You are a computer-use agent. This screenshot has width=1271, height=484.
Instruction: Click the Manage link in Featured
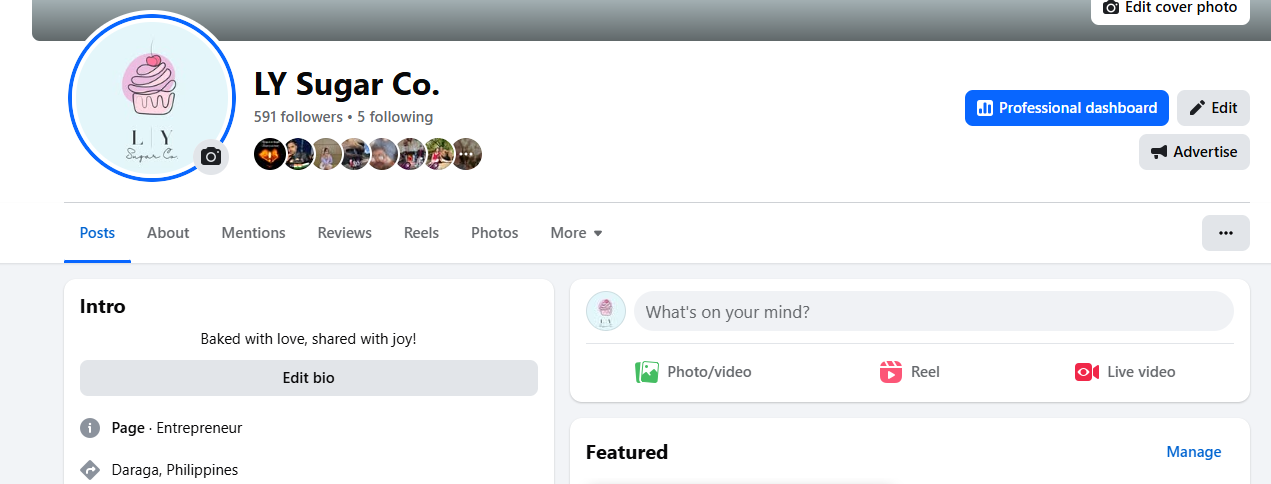coord(1193,452)
